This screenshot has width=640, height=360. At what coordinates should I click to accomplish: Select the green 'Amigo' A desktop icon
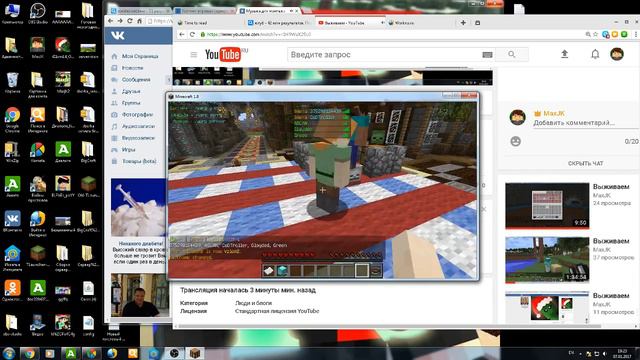click(12, 187)
